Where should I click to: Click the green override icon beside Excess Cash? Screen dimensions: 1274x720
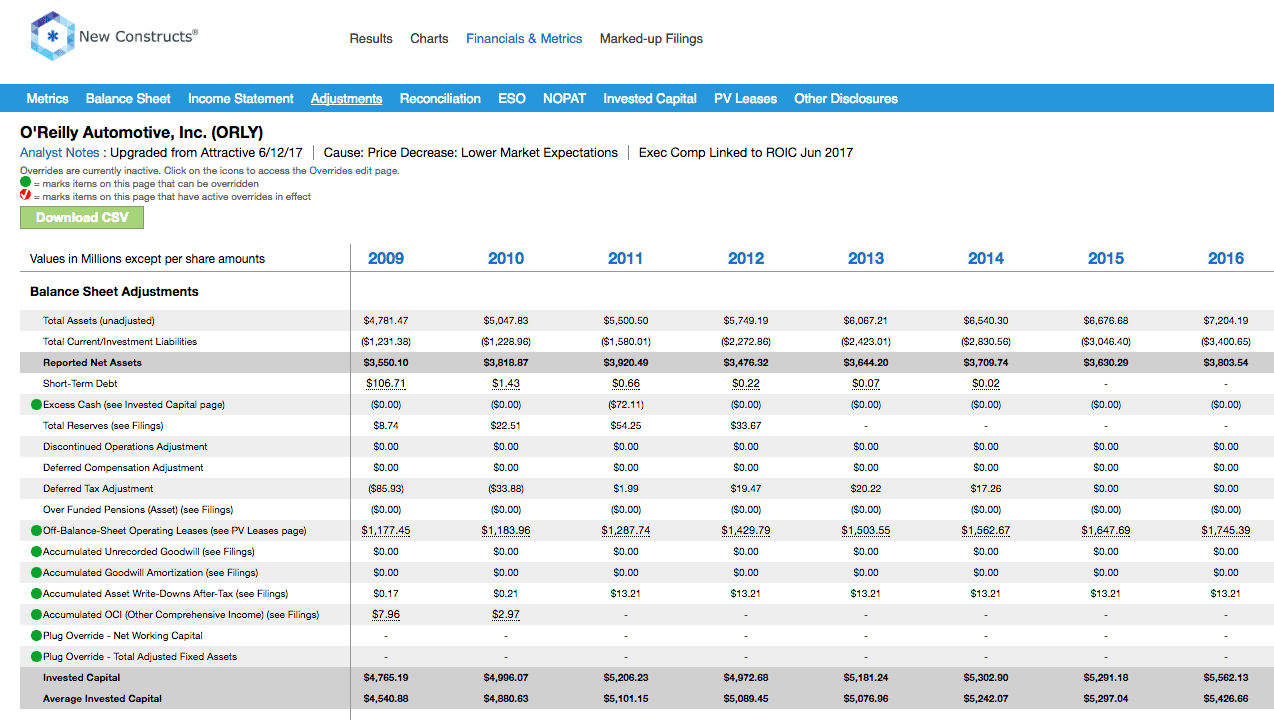(x=37, y=405)
